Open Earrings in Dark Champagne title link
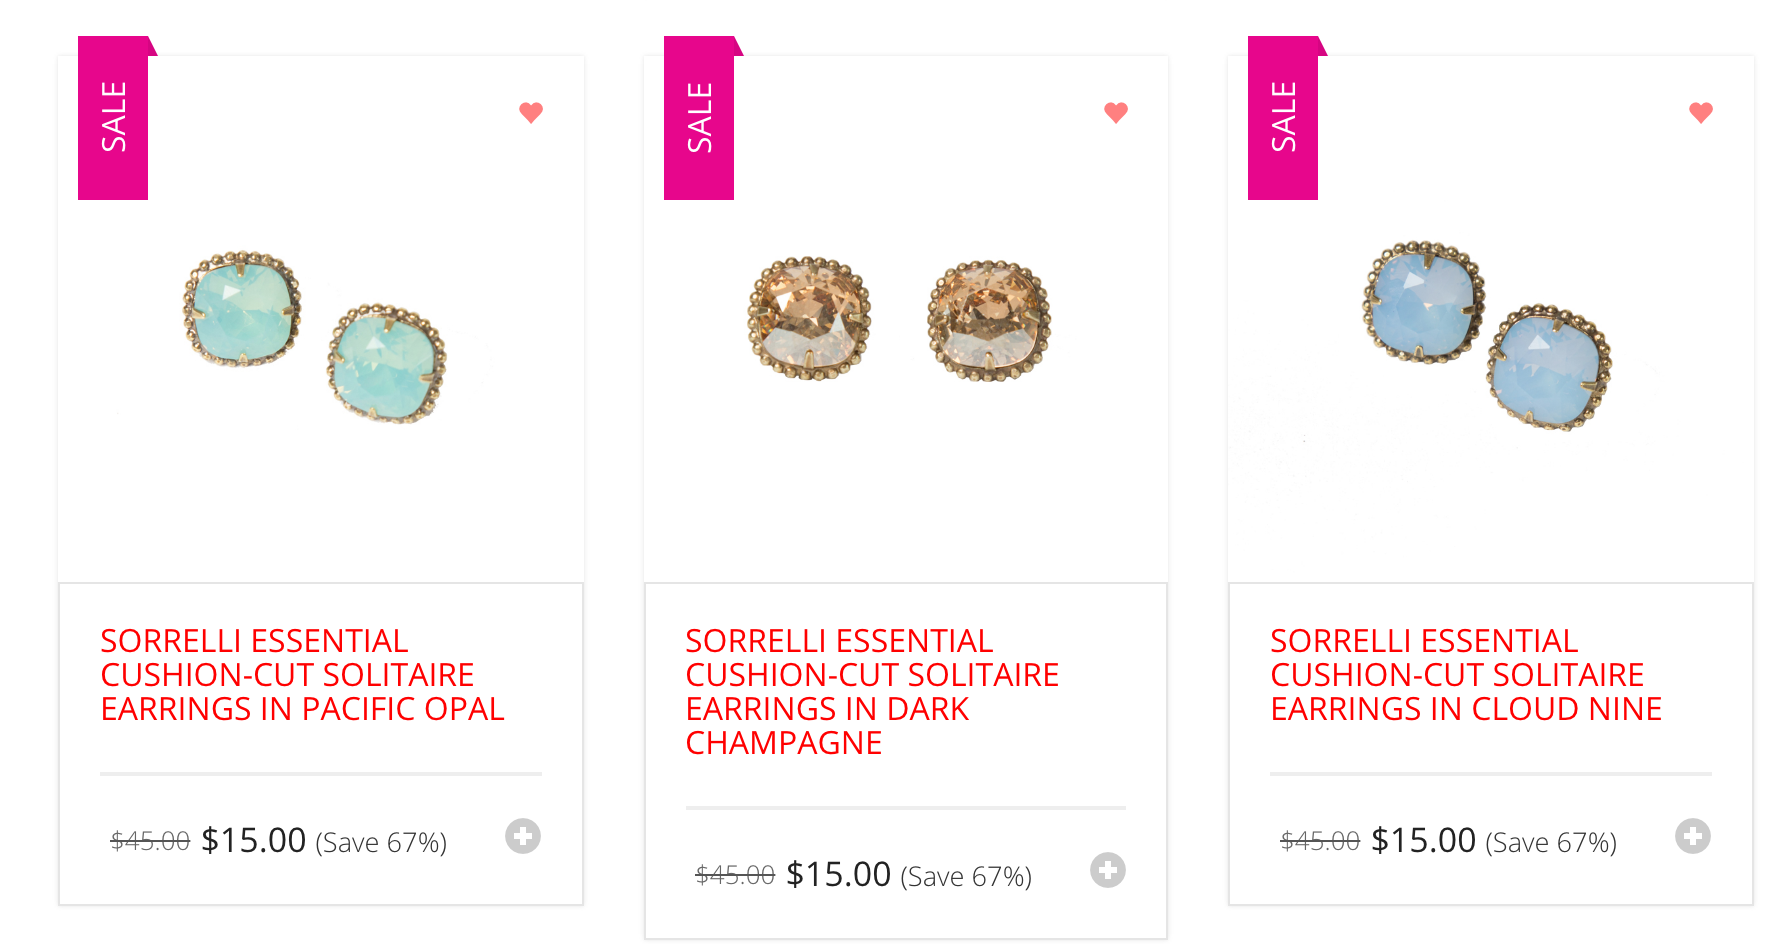The image size is (1784, 944). click(872, 692)
